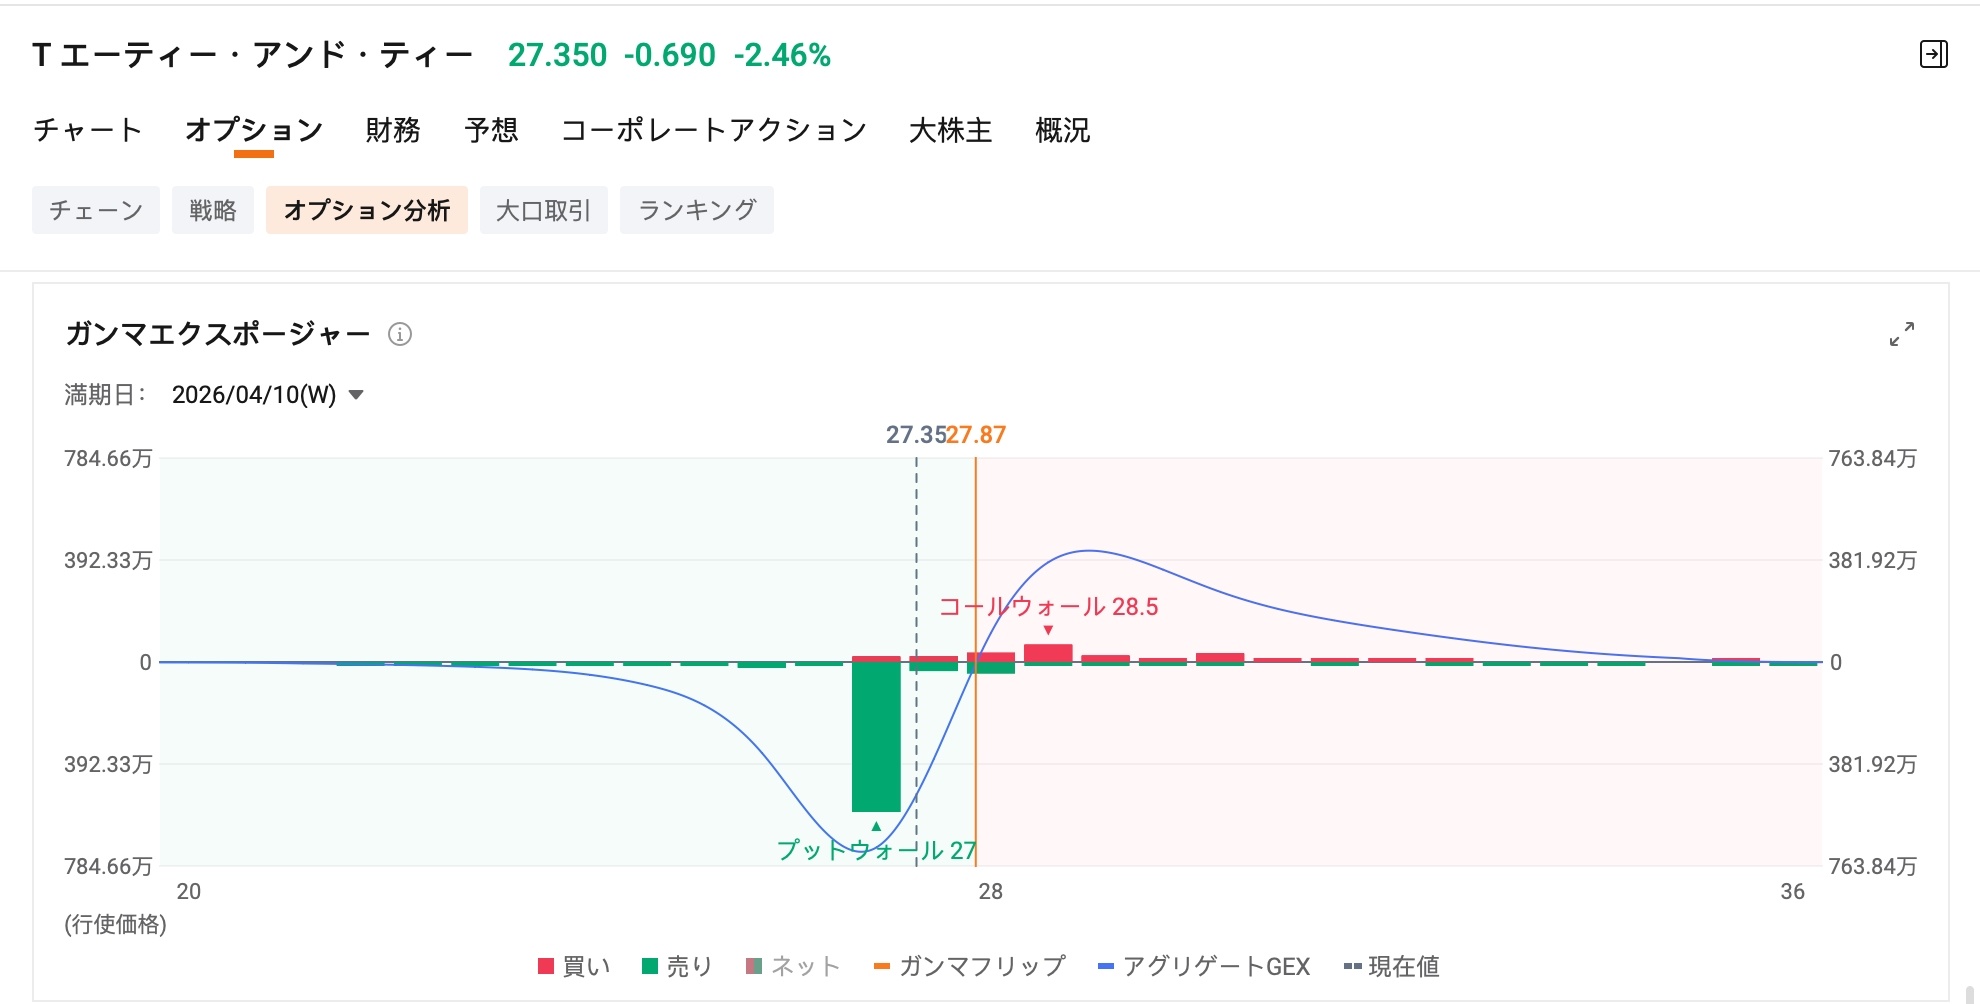Click the ランキング button
The image size is (1980, 1004).
[697, 210]
